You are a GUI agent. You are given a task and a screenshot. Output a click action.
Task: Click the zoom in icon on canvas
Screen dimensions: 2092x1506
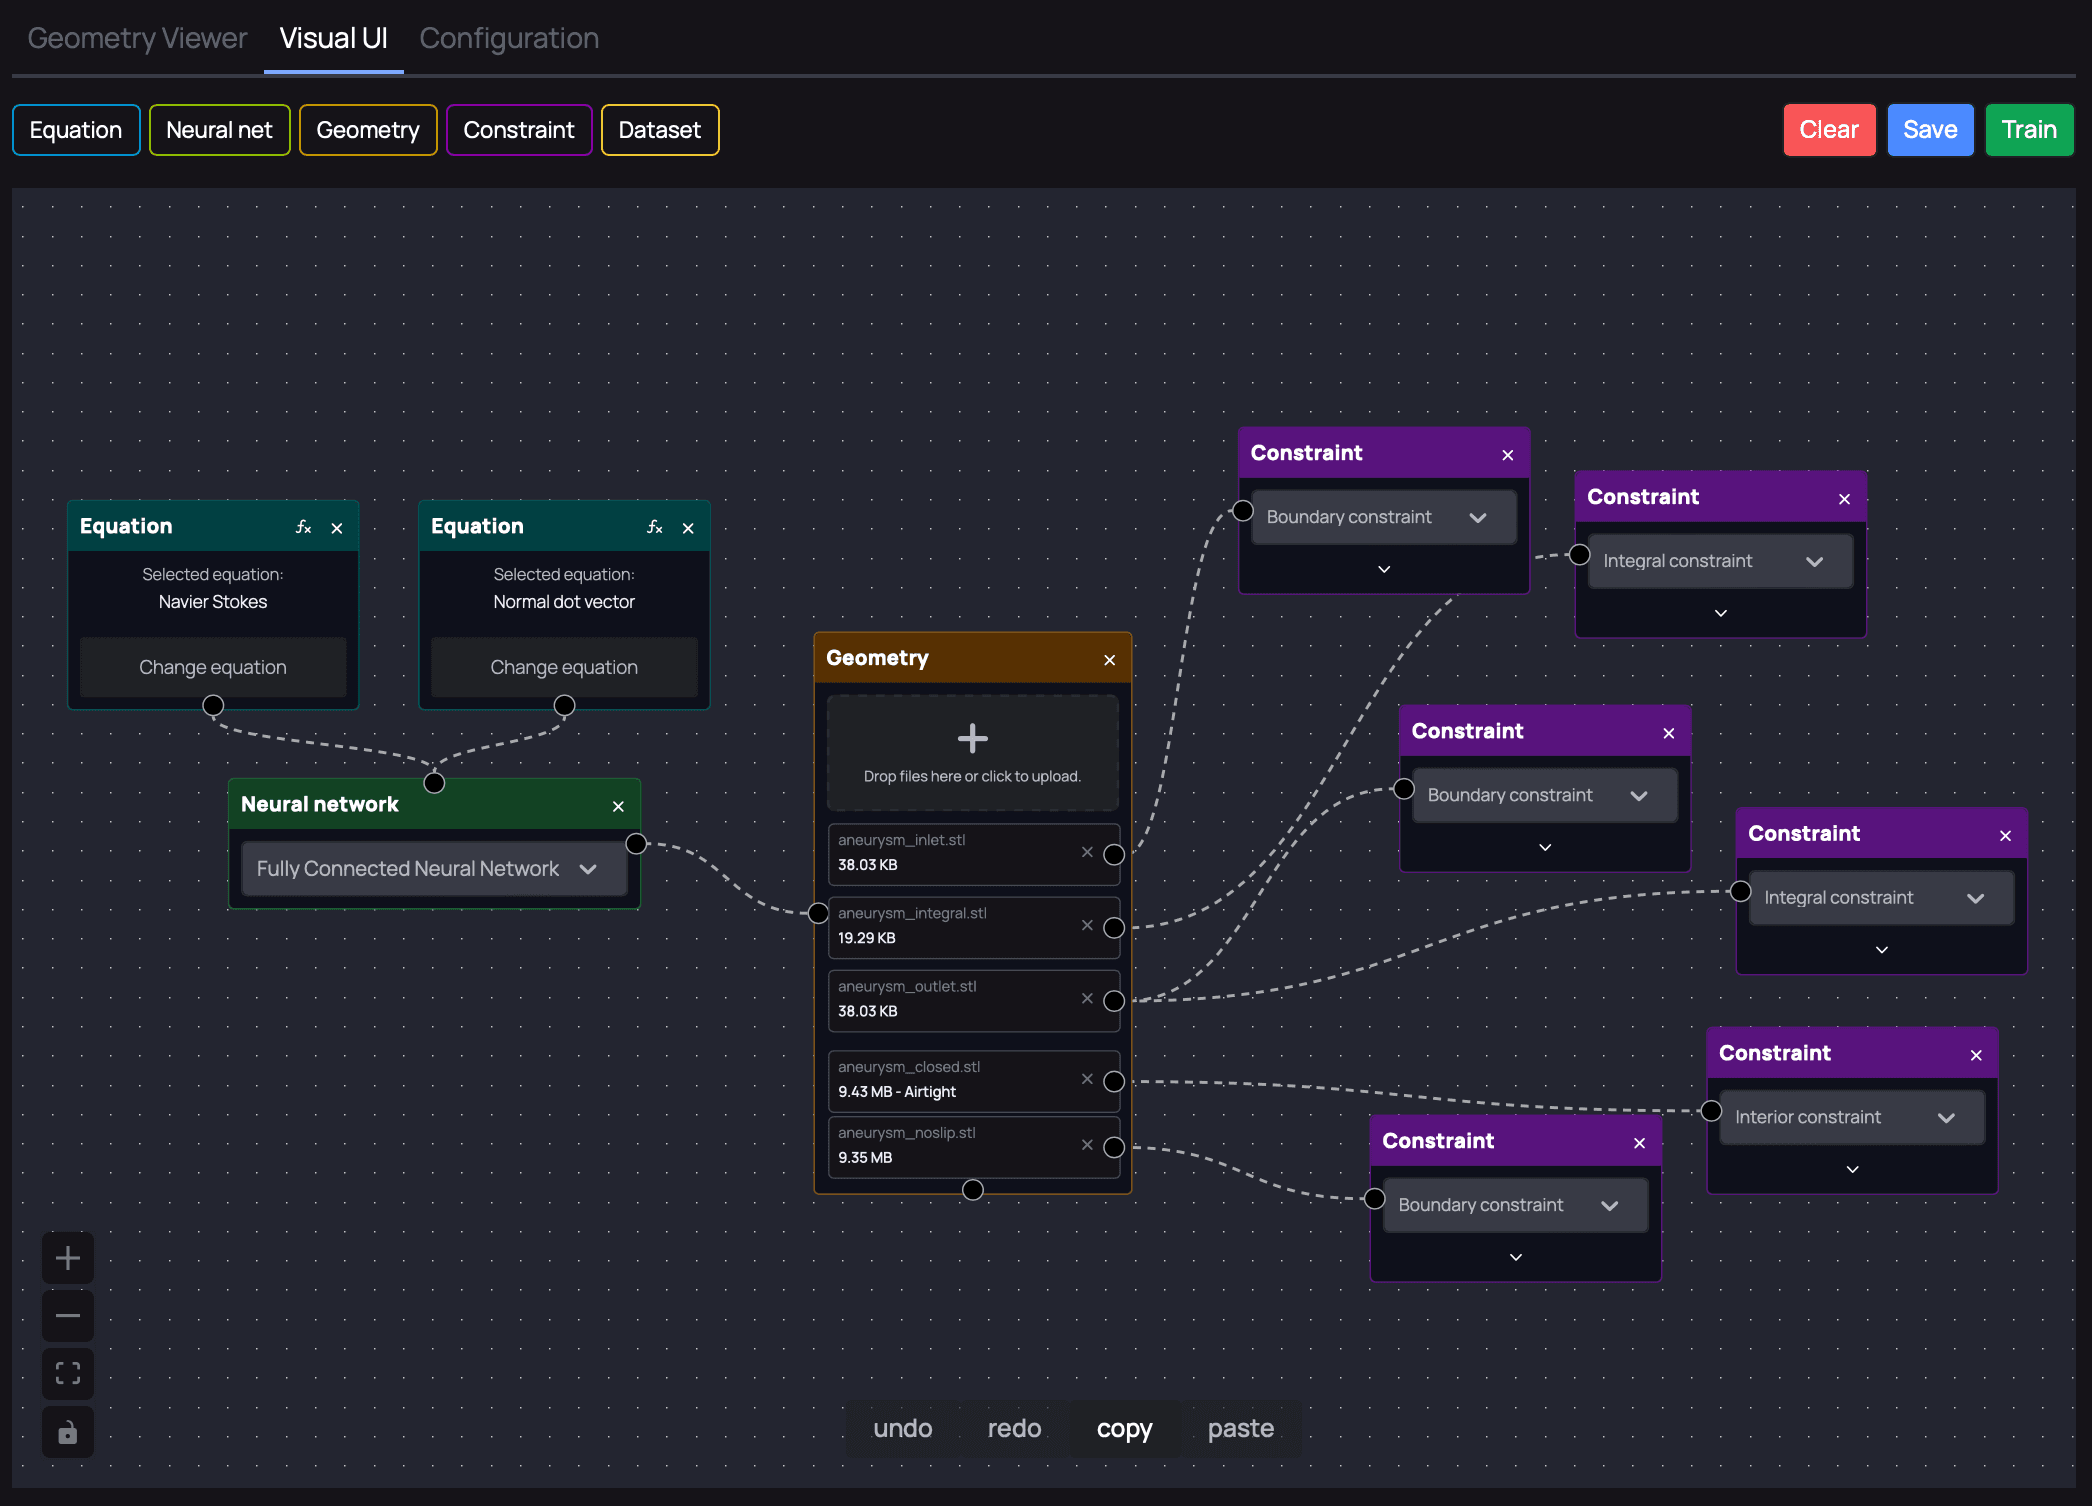pos(67,1257)
